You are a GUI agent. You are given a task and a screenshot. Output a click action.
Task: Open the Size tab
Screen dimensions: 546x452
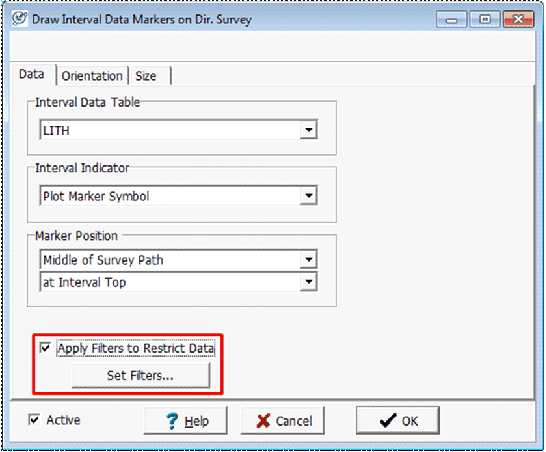(x=146, y=76)
